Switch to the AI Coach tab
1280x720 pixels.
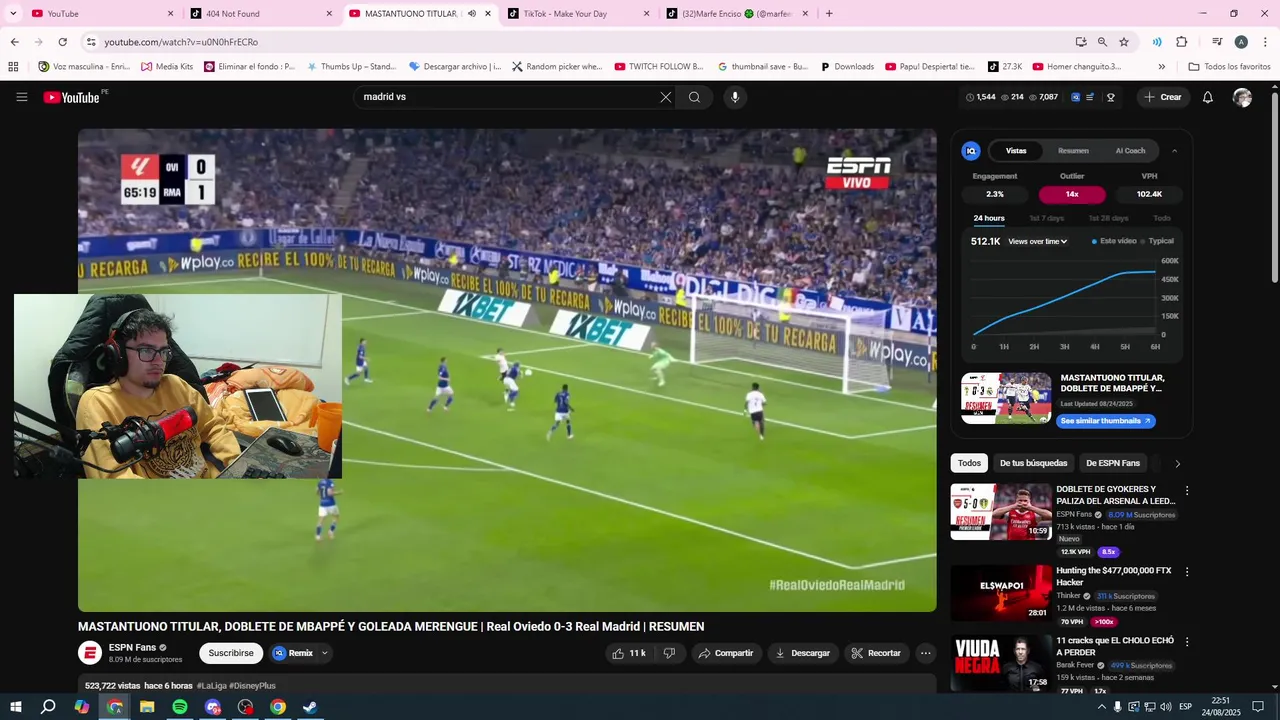tap(1130, 151)
